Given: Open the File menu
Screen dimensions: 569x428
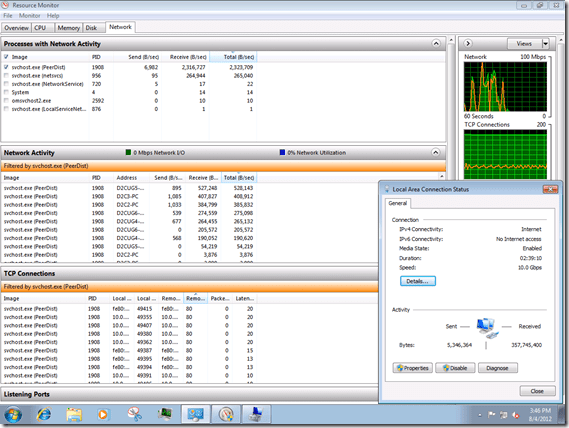Looking at the screenshot, I should tap(8, 16).
